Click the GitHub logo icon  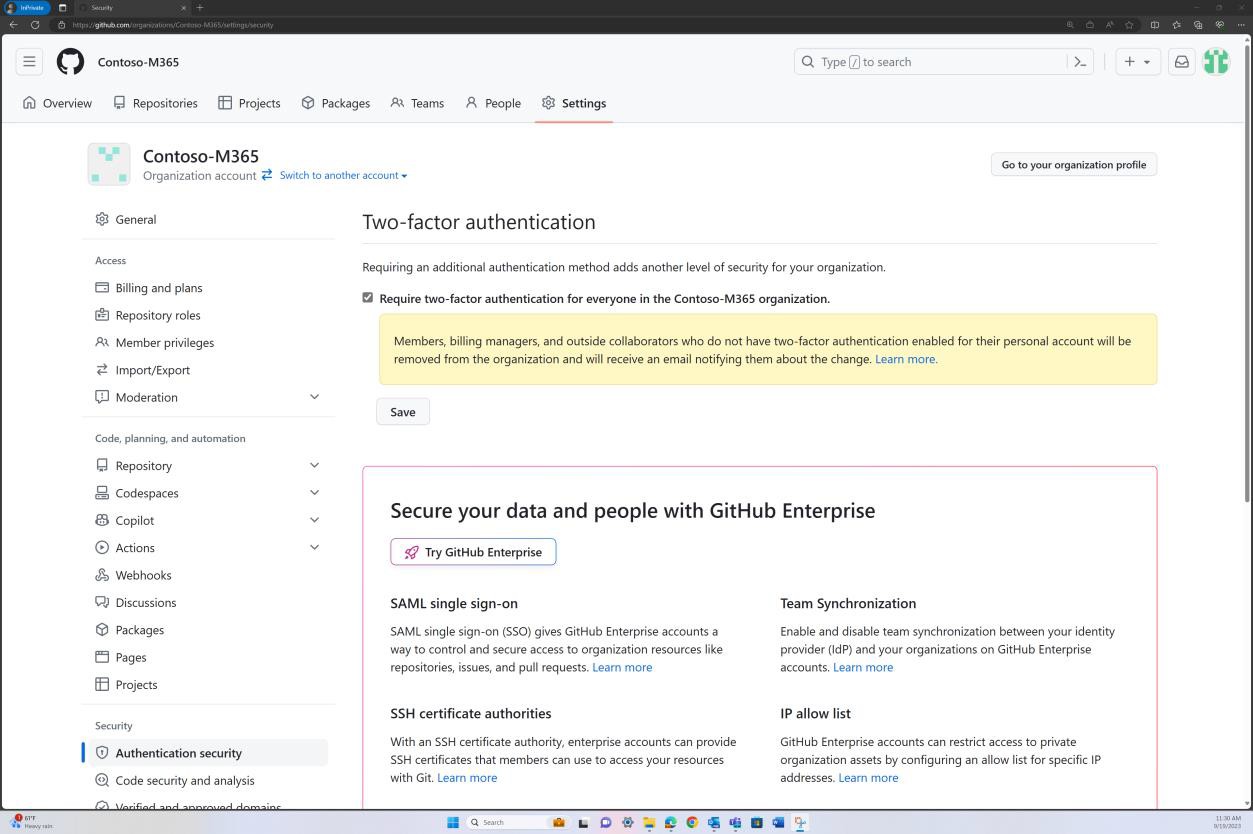pyautogui.click(x=70, y=61)
